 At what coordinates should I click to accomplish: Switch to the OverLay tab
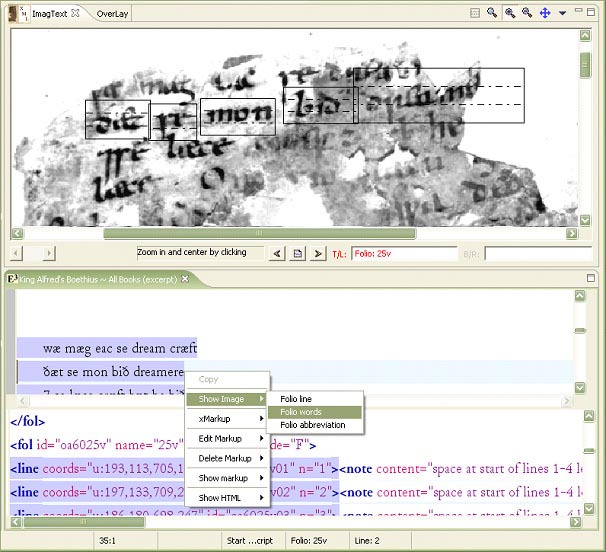point(112,14)
